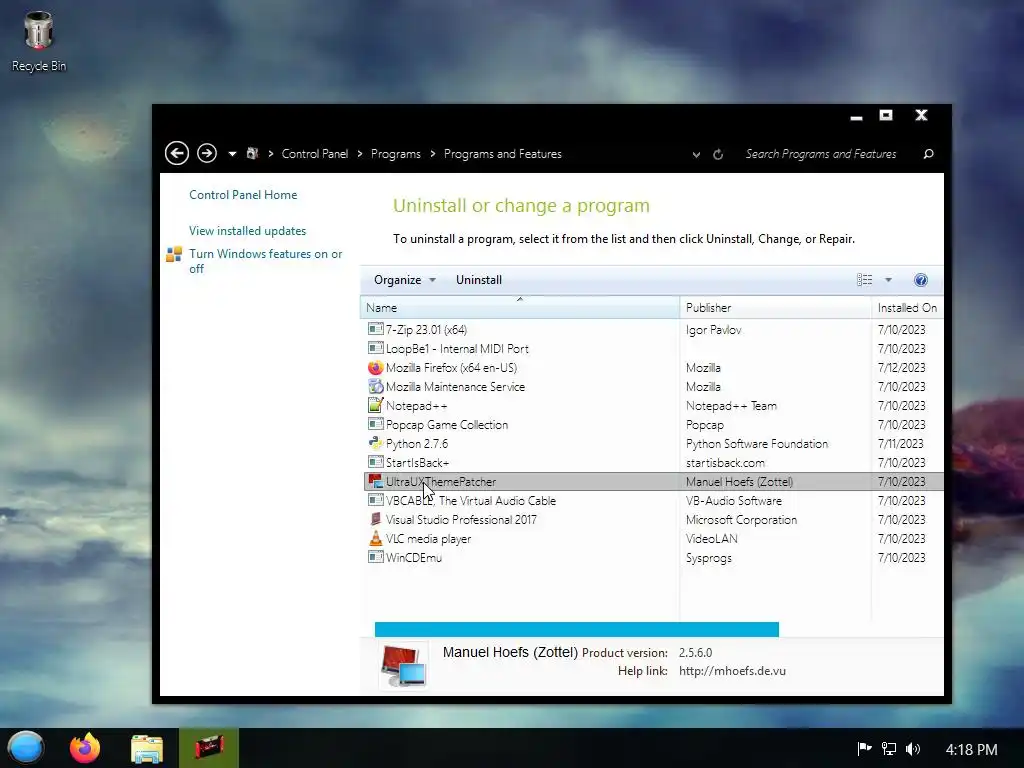Viewport: 1024px width, 768px height.
Task: Open the Recycle Bin desktop icon
Action: pos(39,41)
